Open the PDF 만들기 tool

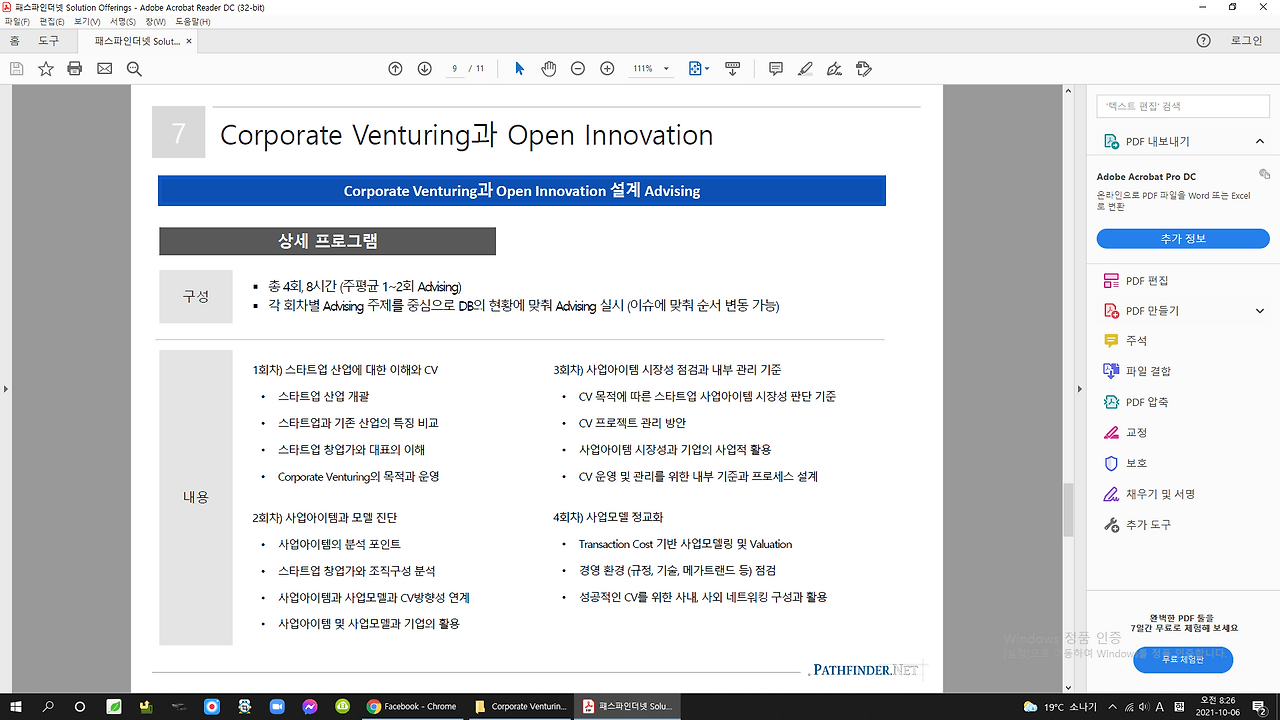1142,311
